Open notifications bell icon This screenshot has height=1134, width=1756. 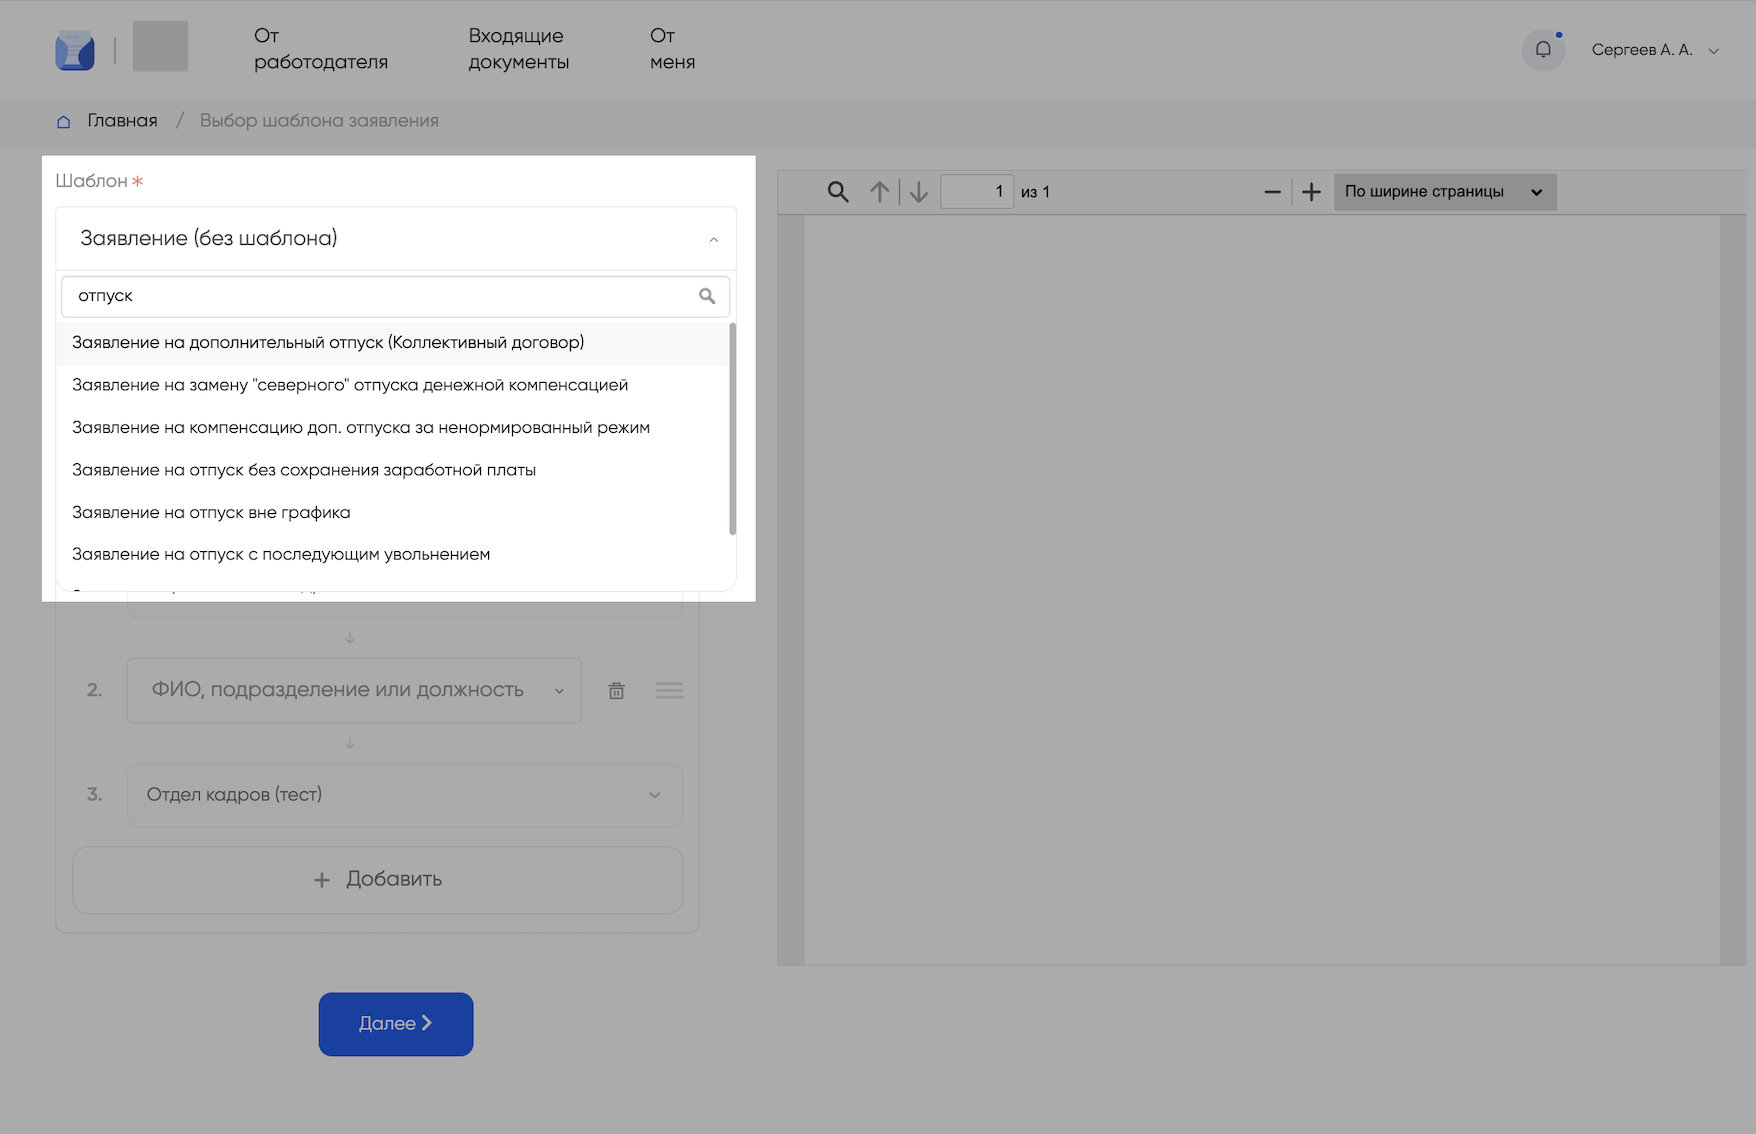tap(1543, 50)
